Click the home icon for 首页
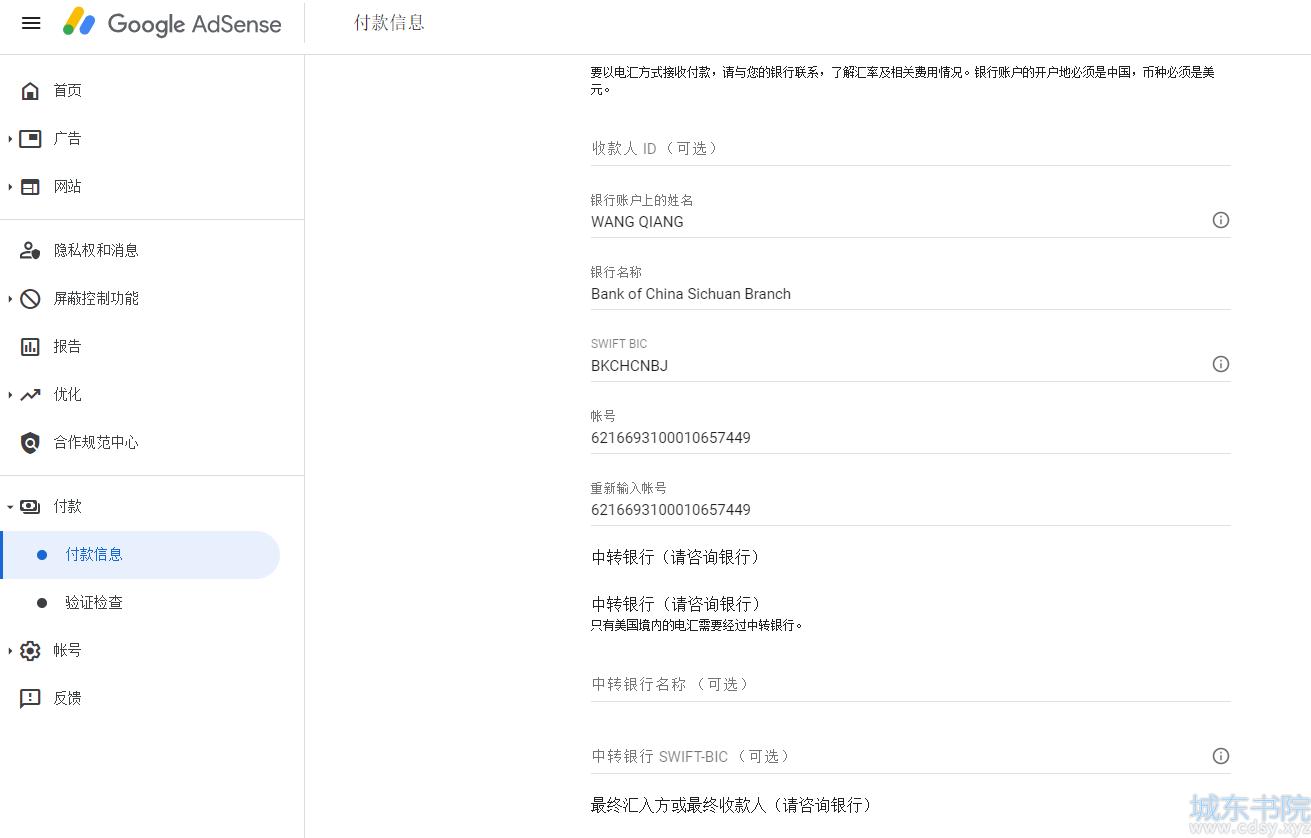 (x=30, y=91)
